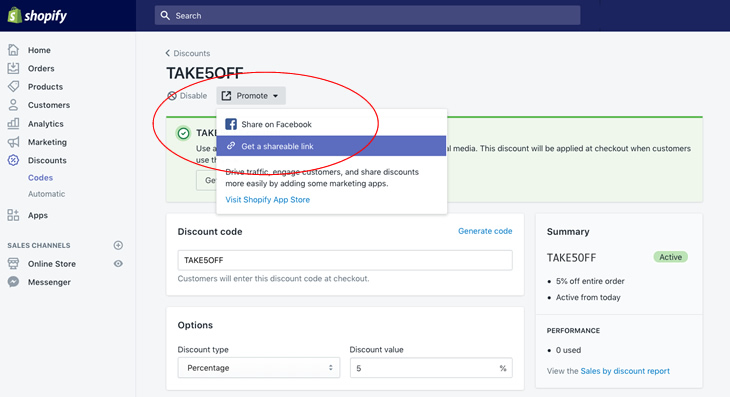Click the Customers person icon

(14, 105)
